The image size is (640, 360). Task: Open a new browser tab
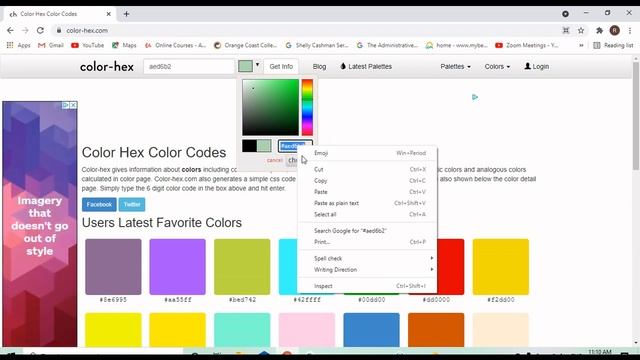click(127, 14)
